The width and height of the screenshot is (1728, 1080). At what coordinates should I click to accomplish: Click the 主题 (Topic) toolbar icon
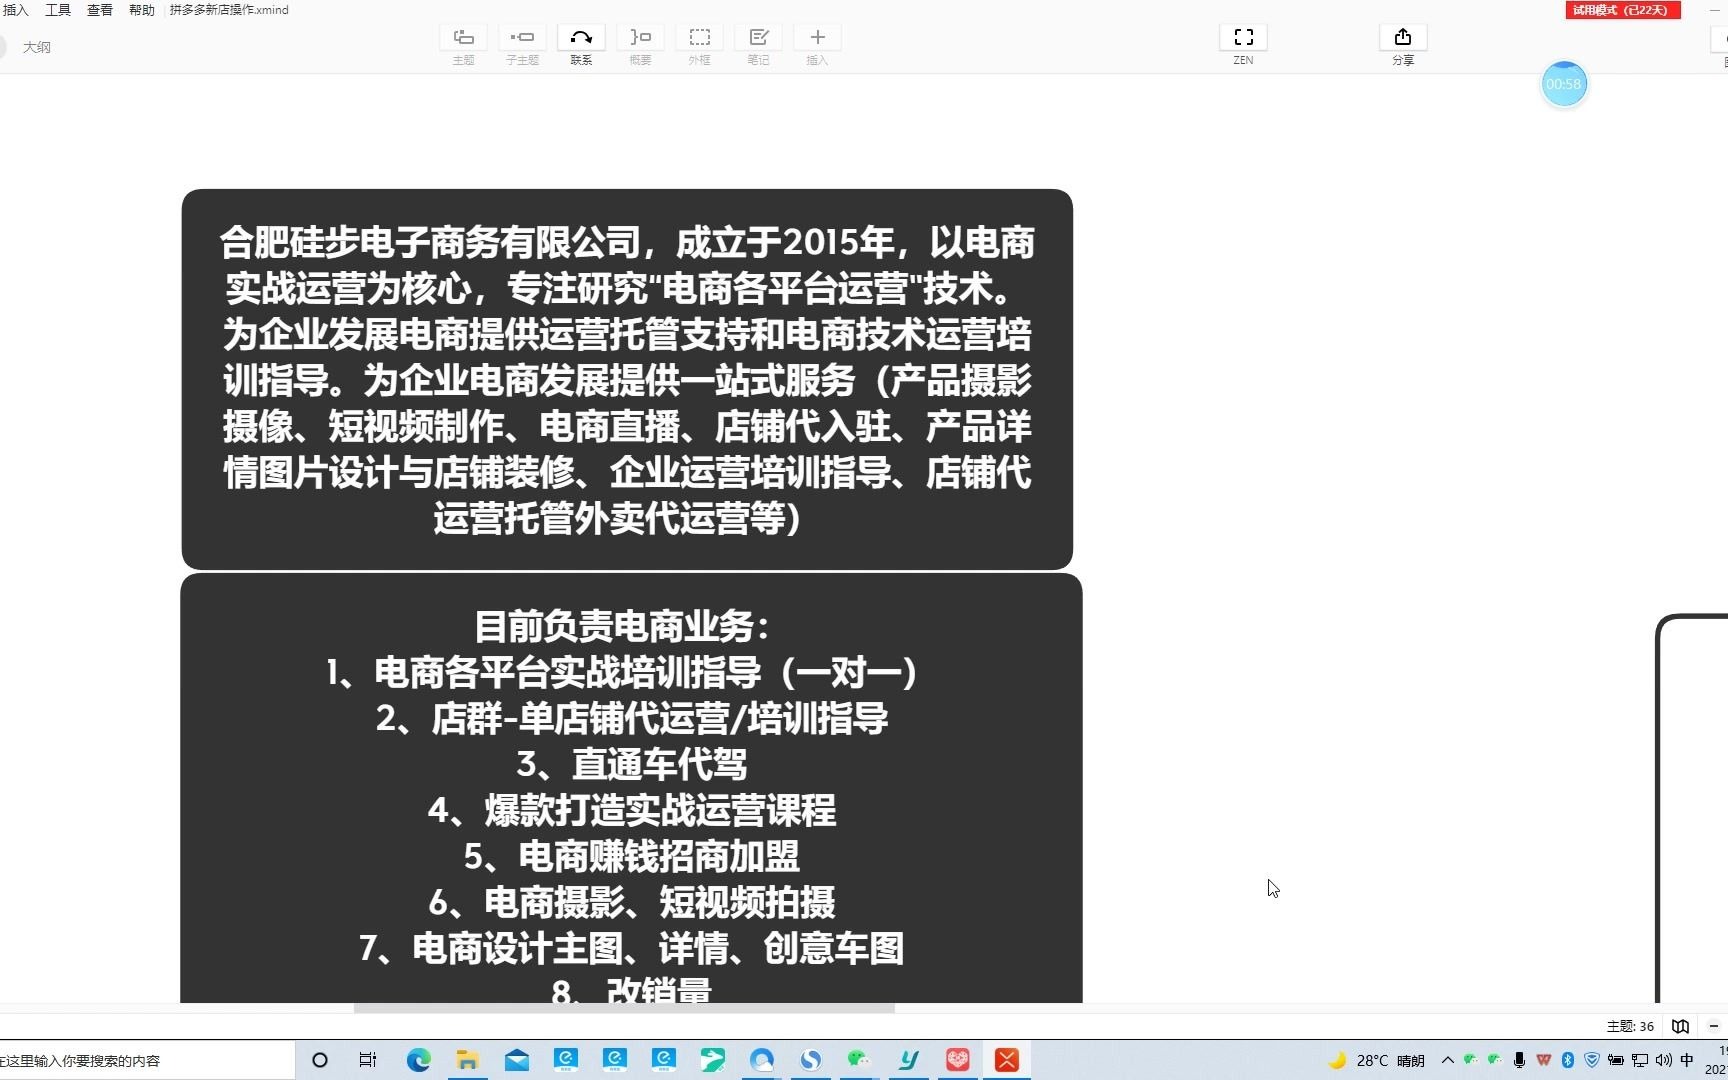463,38
